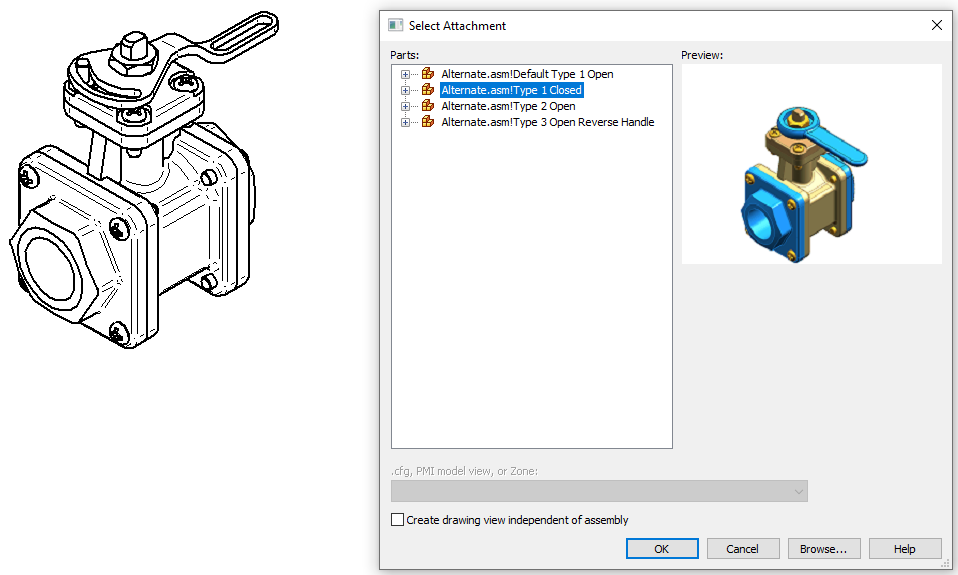The width and height of the screenshot is (958, 575).
Task: Click the Cancel button
Action: point(743,549)
